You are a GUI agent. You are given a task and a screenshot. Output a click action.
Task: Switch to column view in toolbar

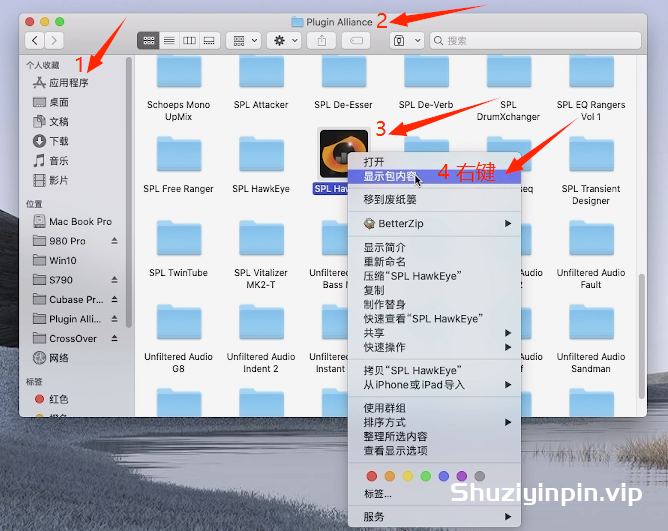[189, 40]
